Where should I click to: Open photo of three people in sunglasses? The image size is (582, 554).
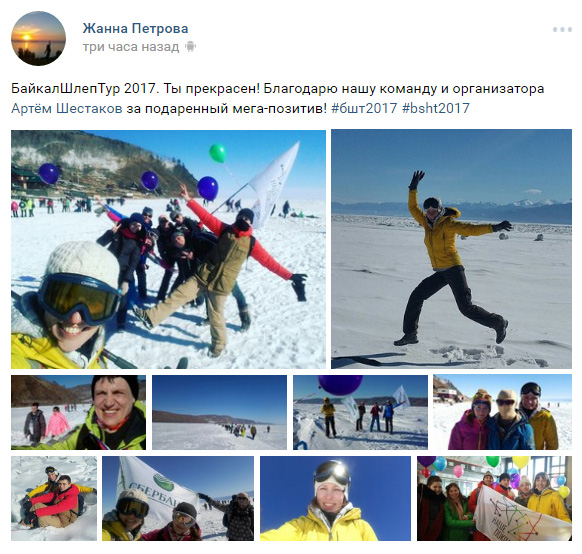pyautogui.click(x=503, y=412)
